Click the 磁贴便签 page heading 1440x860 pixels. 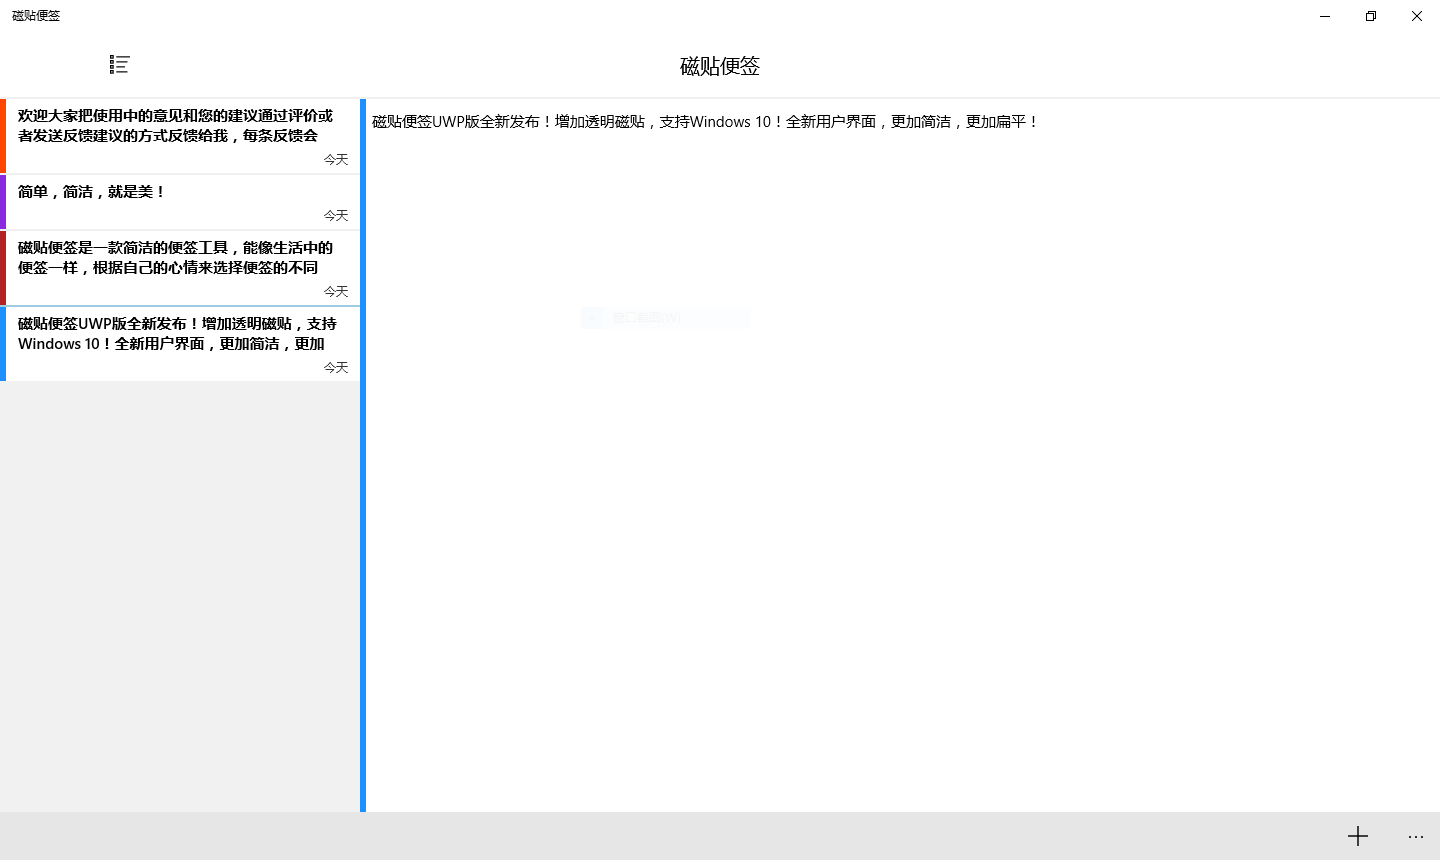pyautogui.click(x=720, y=66)
